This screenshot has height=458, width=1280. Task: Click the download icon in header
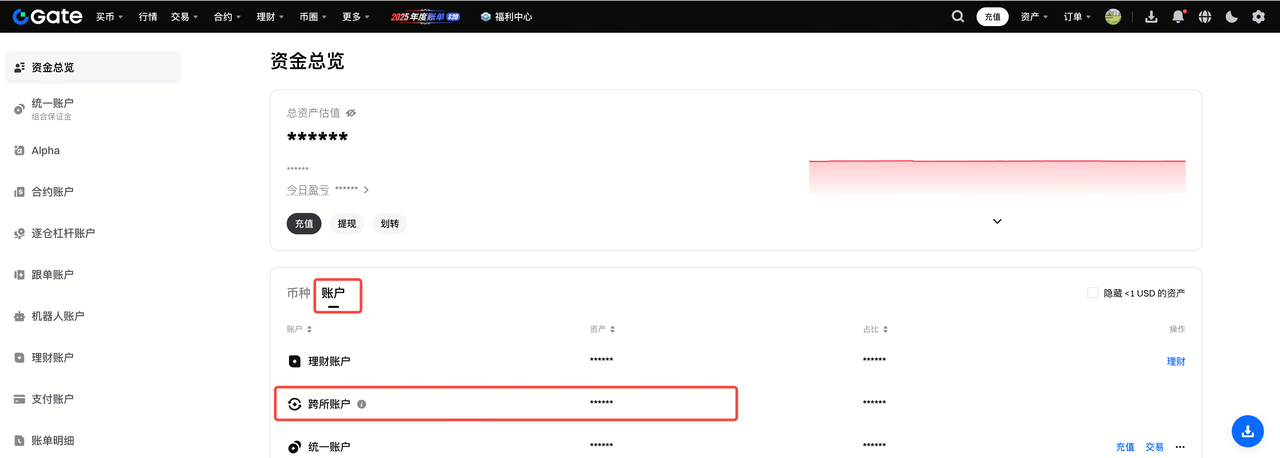pos(1151,17)
